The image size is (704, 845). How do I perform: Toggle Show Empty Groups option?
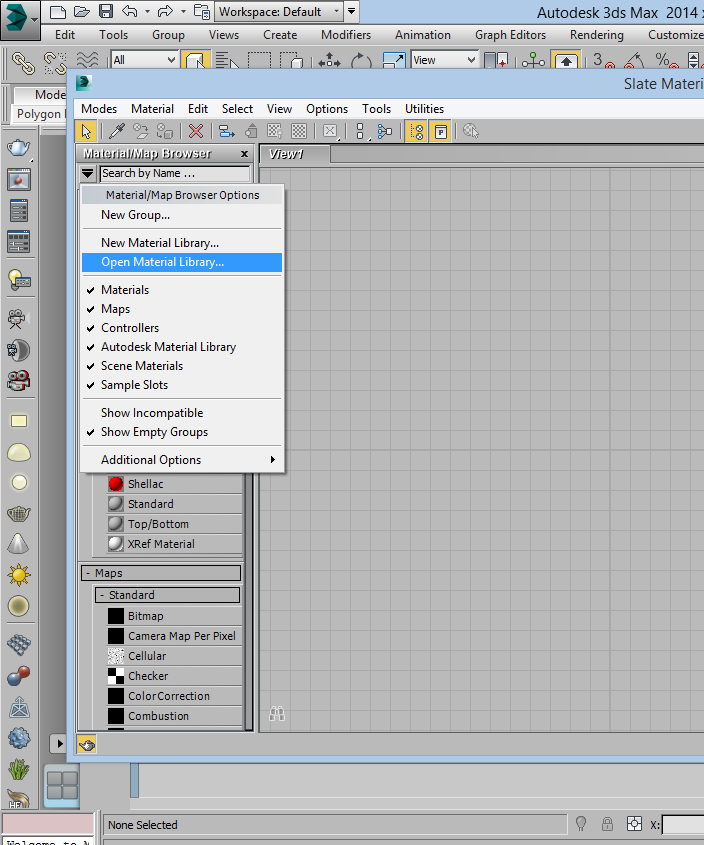click(x=154, y=432)
